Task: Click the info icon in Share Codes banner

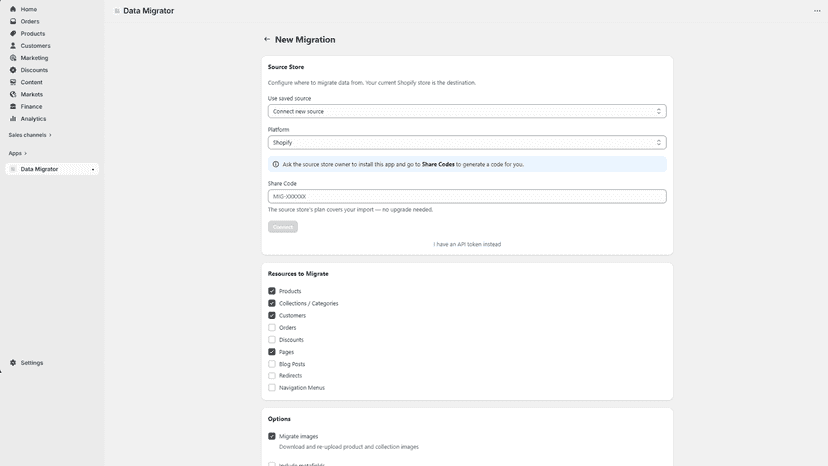Action: (276, 164)
